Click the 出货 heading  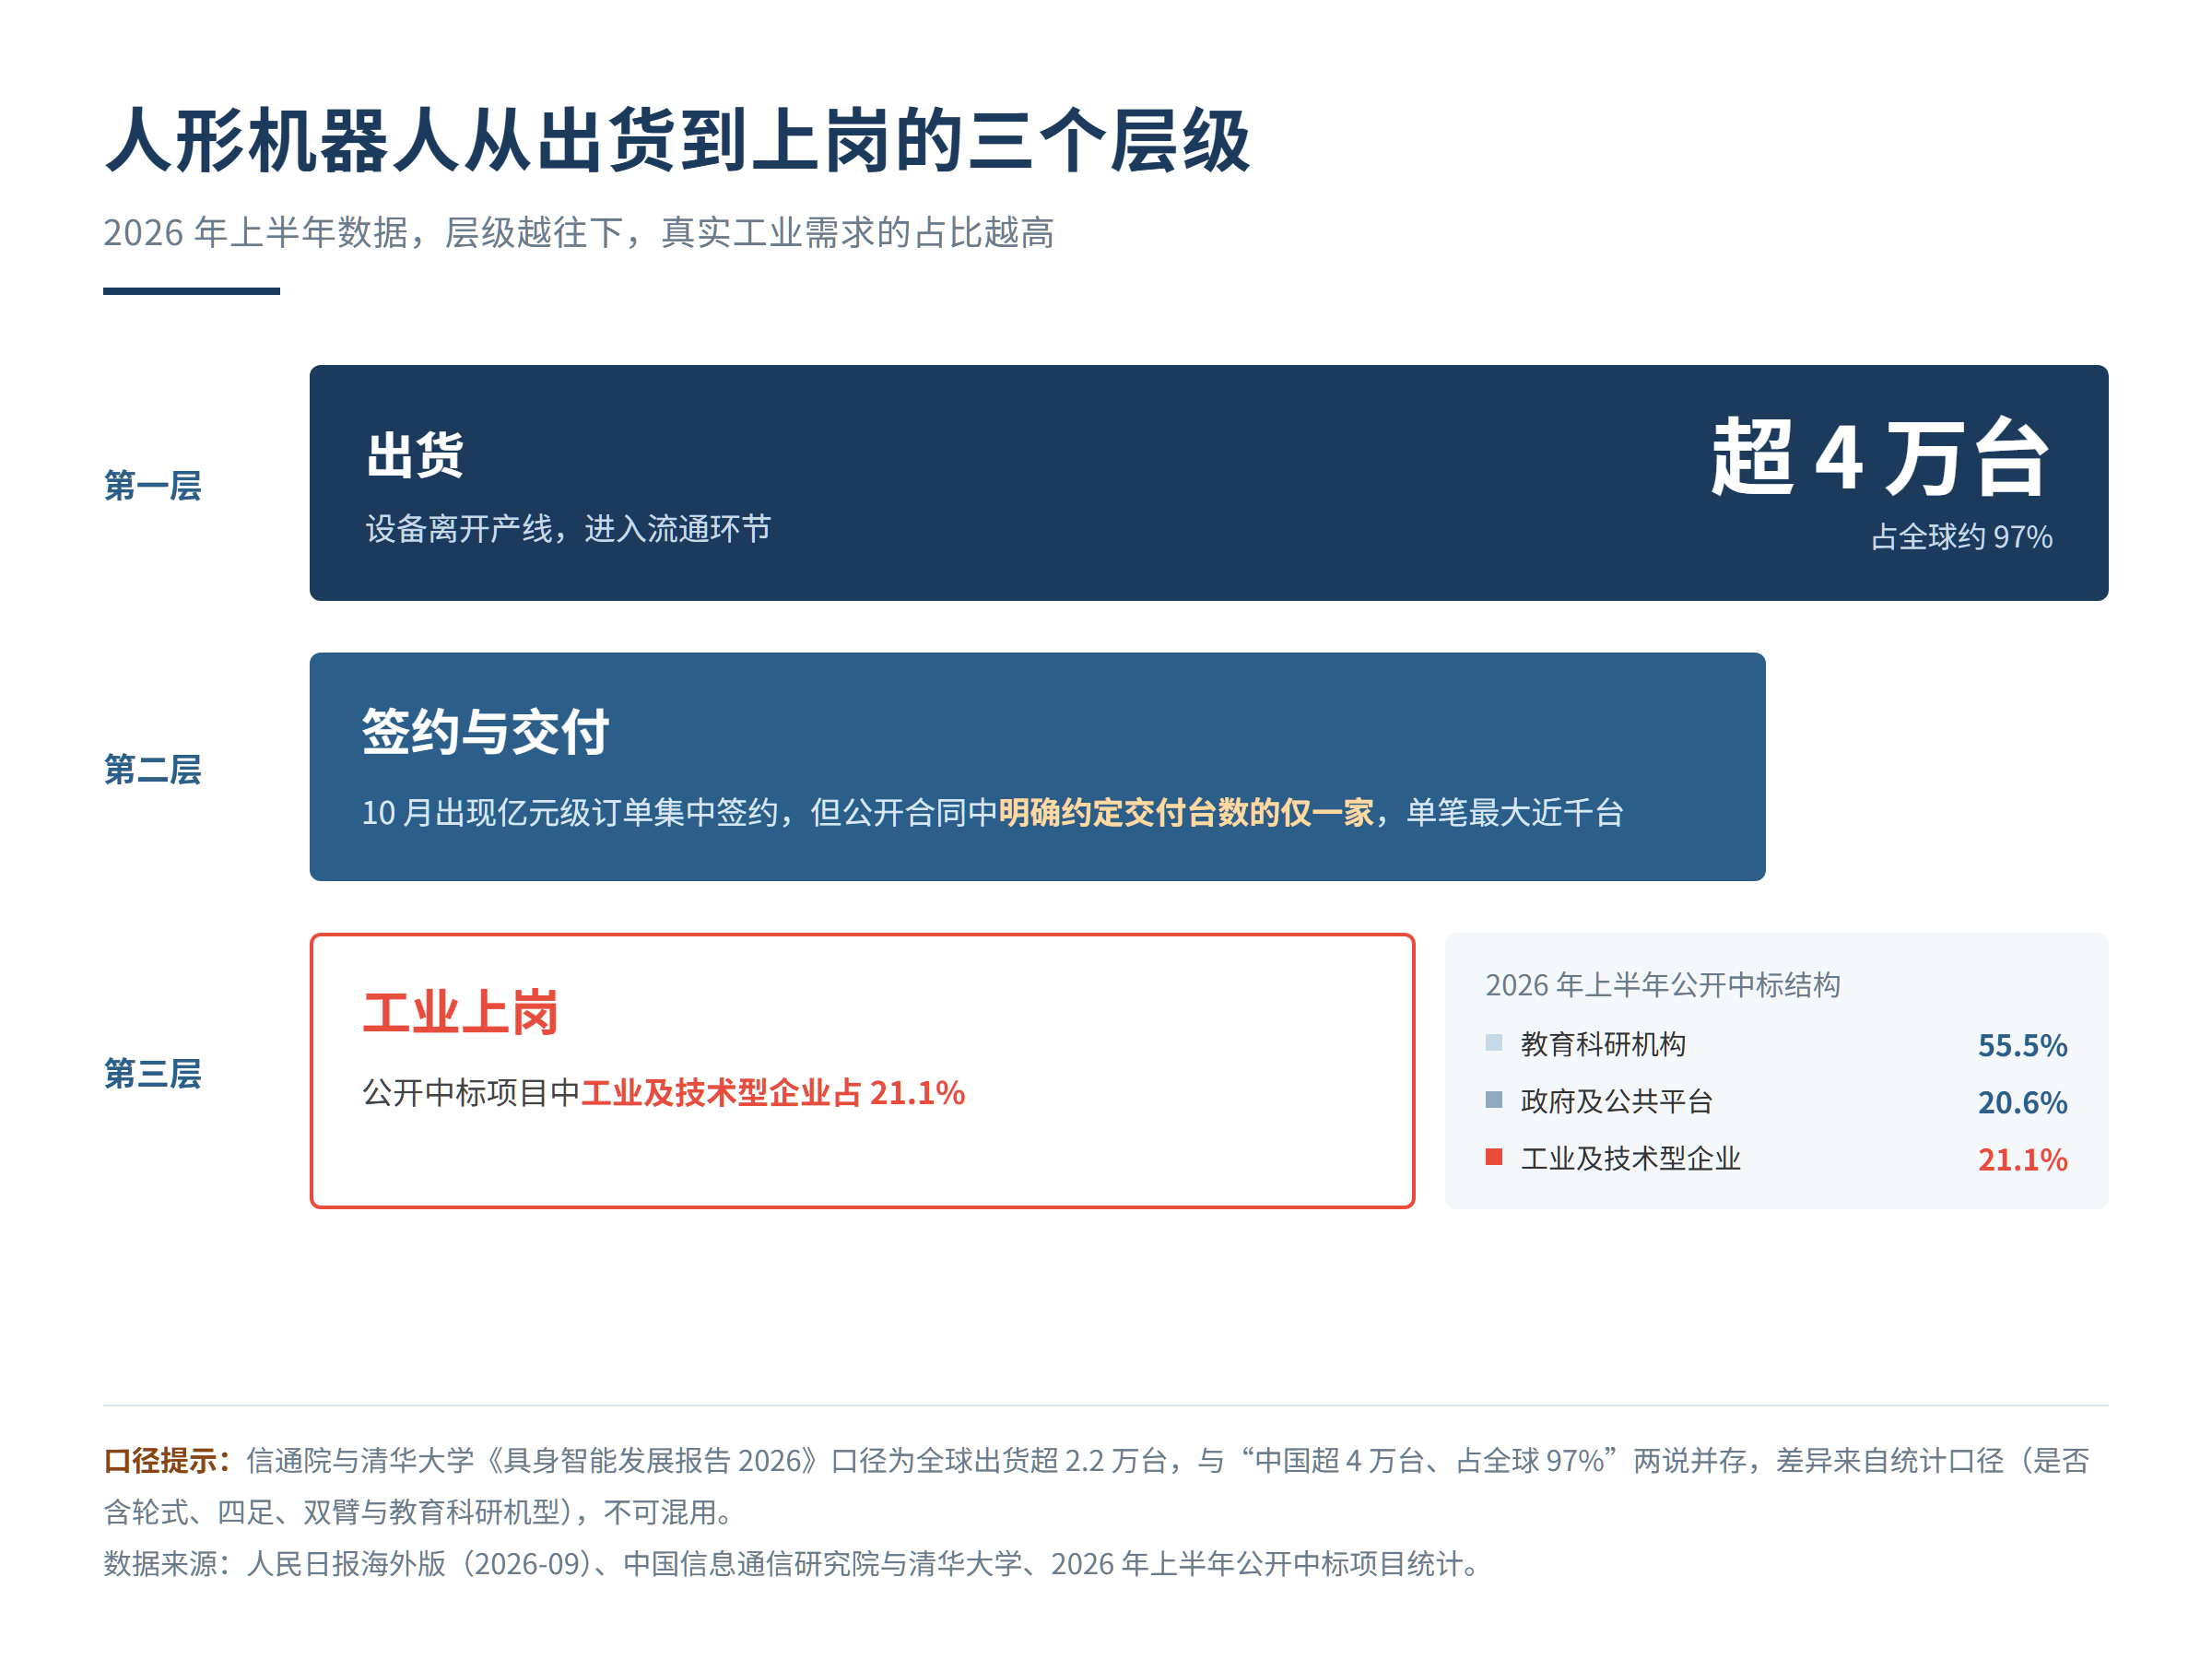[x=414, y=455]
